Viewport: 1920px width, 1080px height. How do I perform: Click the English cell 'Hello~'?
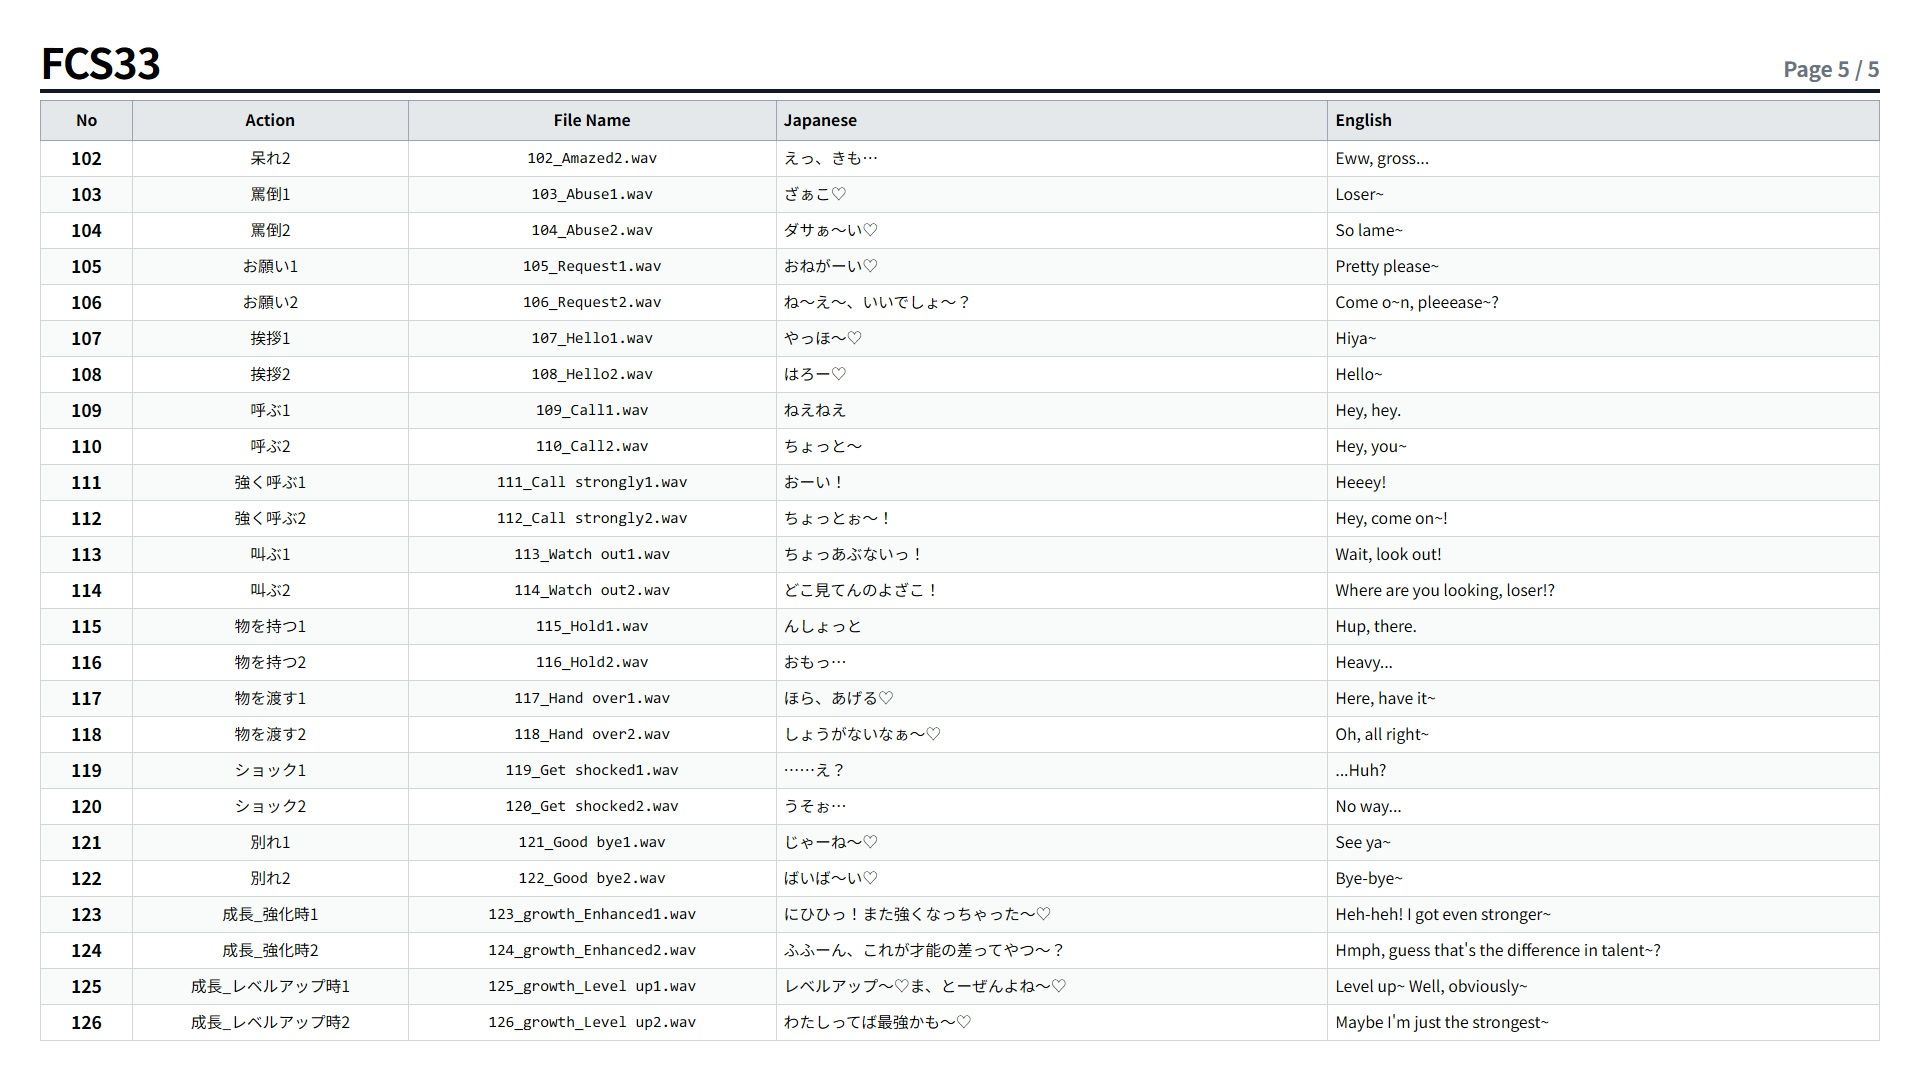click(x=1603, y=374)
